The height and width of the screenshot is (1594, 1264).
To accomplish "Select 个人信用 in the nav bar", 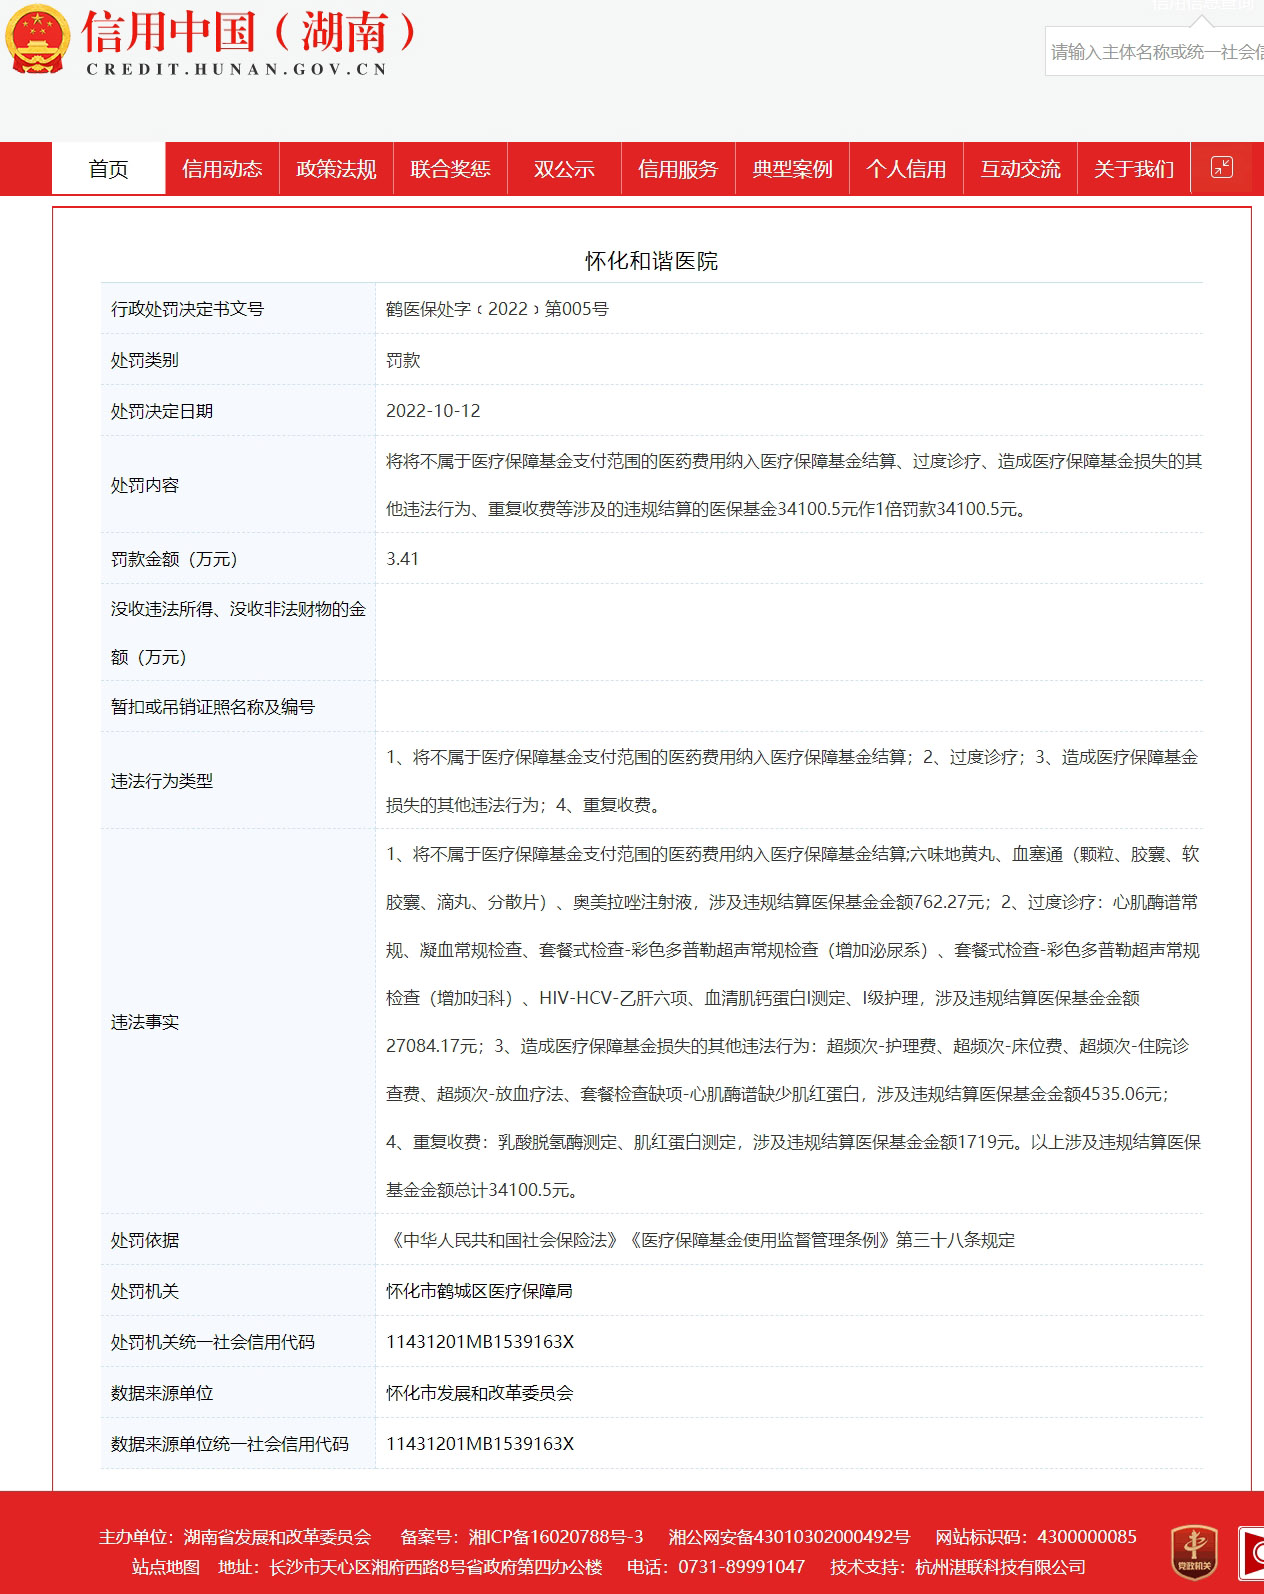I will pos(906,169).
